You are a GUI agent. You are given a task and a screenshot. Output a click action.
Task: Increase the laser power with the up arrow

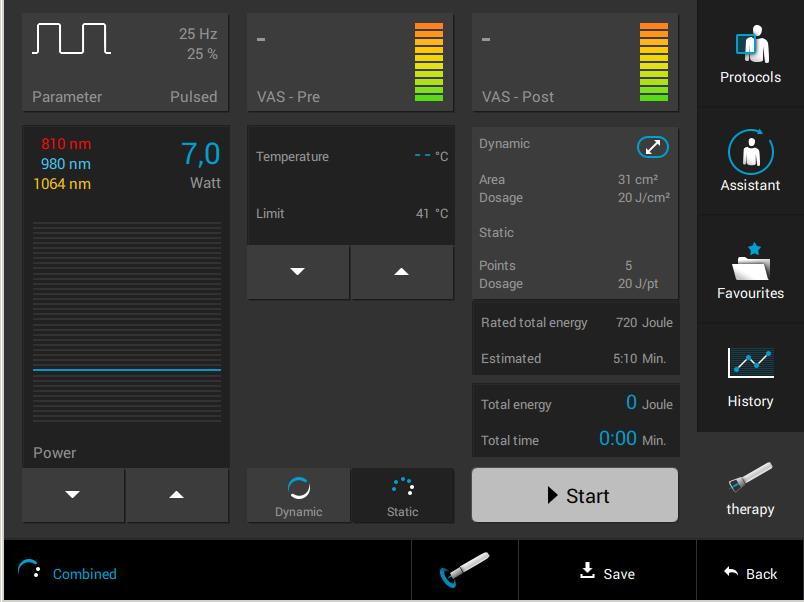point(177,493)
